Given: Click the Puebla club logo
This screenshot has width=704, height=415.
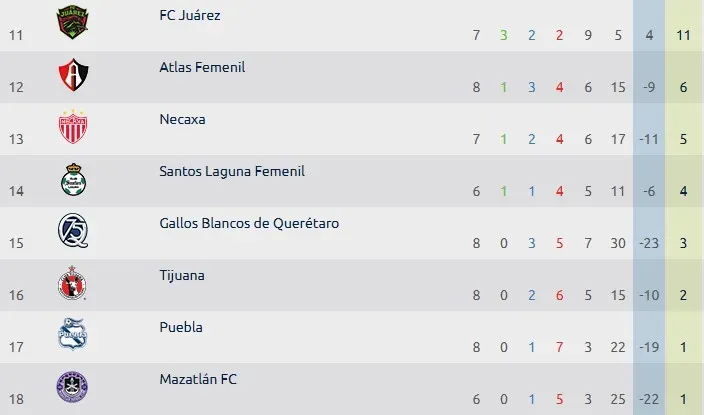Looking at the screenshot, I should point(73,335).
